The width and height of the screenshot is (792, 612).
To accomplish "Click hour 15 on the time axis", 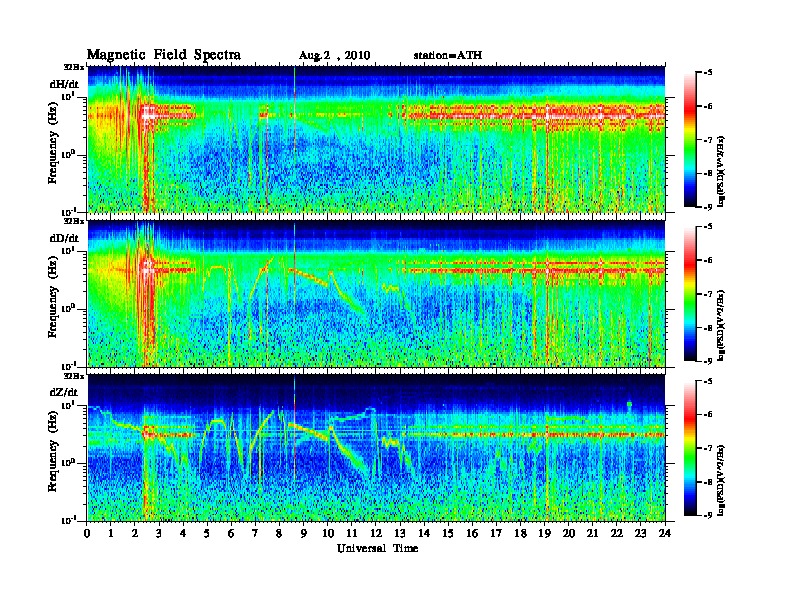I will pos(448,533).
